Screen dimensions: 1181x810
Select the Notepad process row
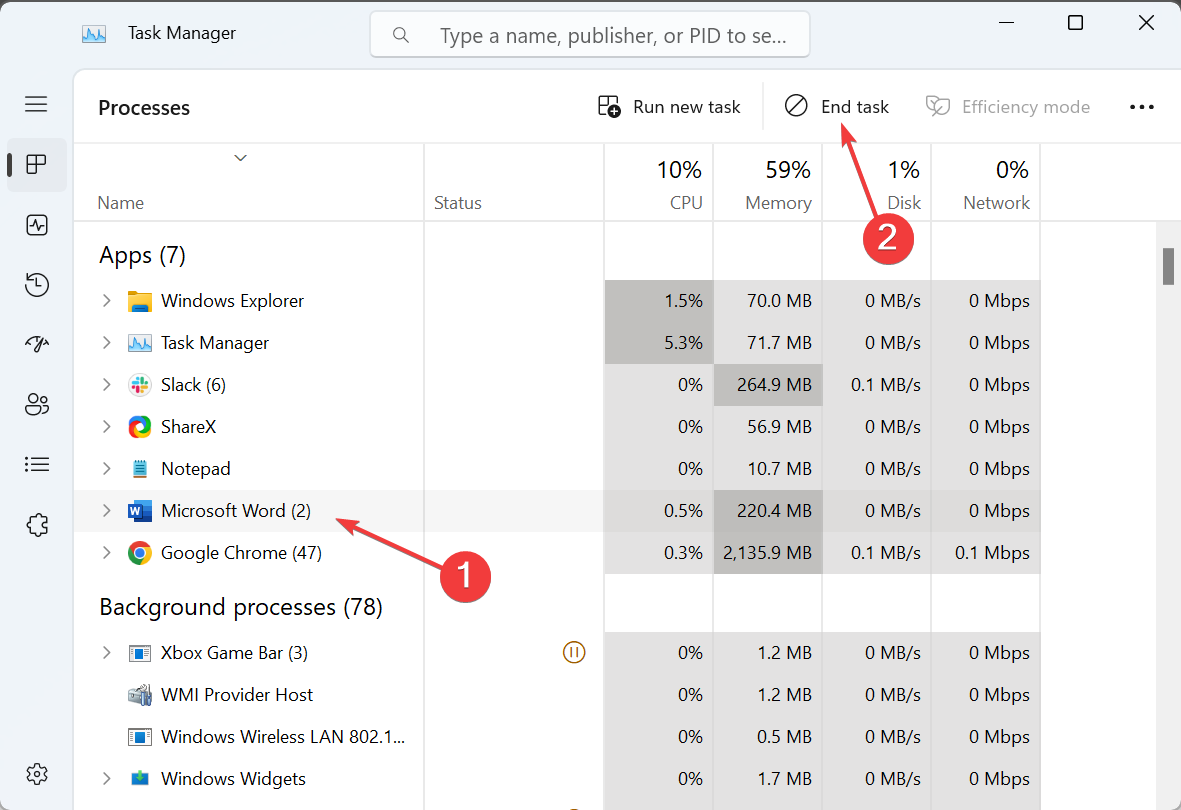196,469
